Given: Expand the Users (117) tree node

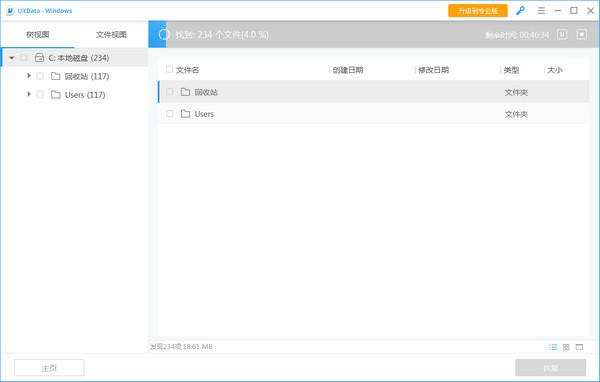Looking at the screenshot, I should coord(29,94).
